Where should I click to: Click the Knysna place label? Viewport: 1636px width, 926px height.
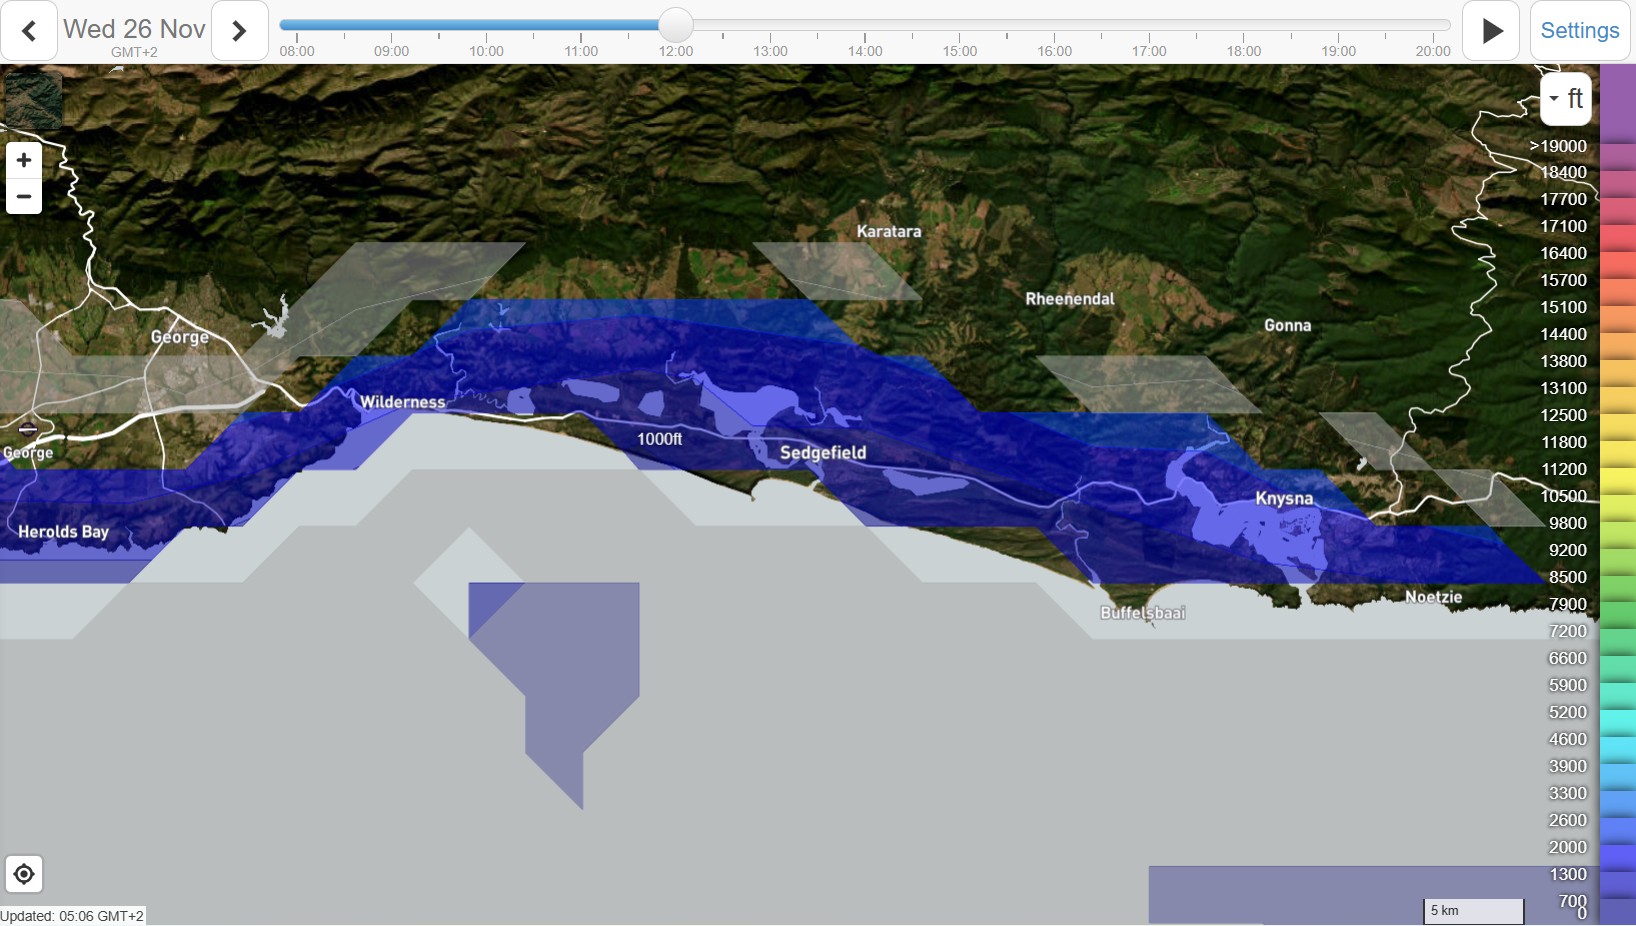click(x=1284, y=498)
